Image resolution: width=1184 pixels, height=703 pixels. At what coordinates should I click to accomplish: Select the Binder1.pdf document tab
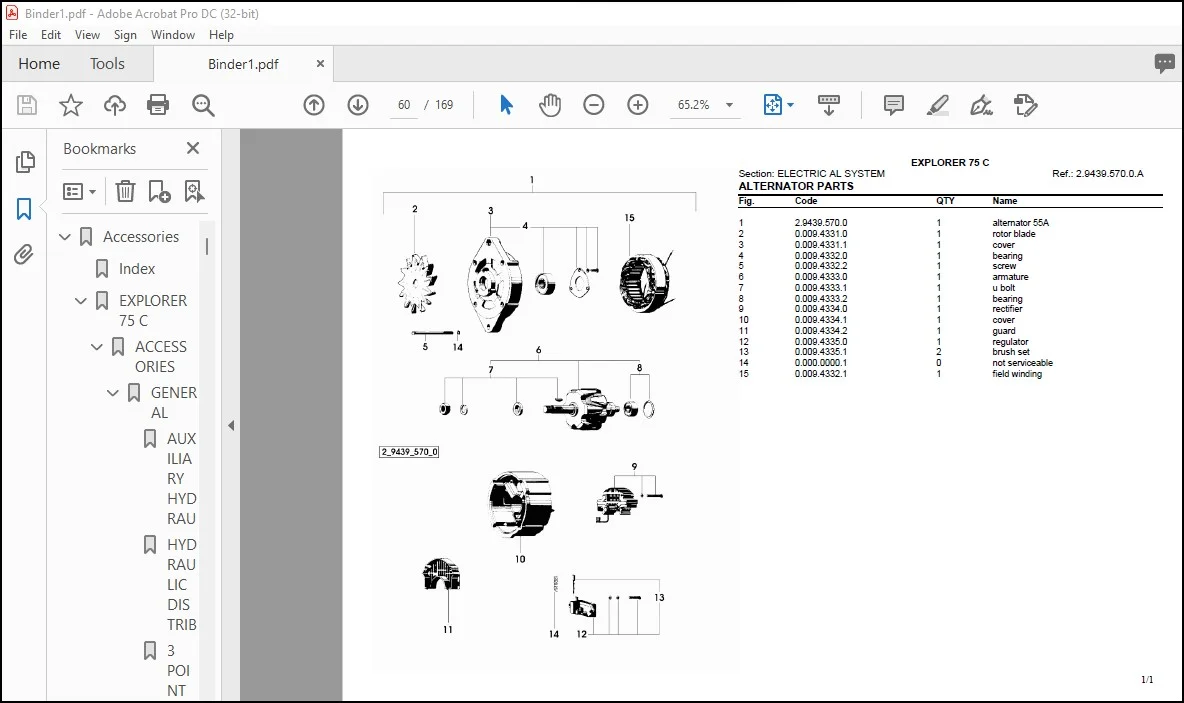243,64
